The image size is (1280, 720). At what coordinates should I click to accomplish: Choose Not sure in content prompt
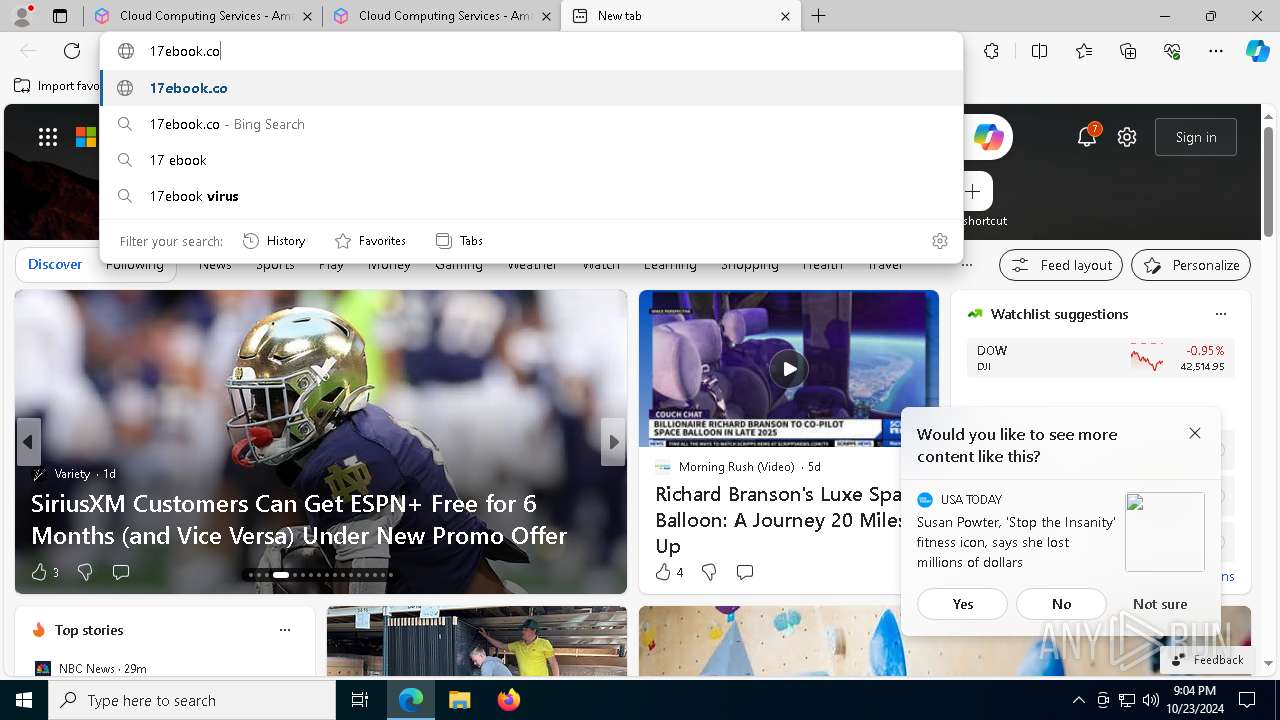(x=1160, y=604)
